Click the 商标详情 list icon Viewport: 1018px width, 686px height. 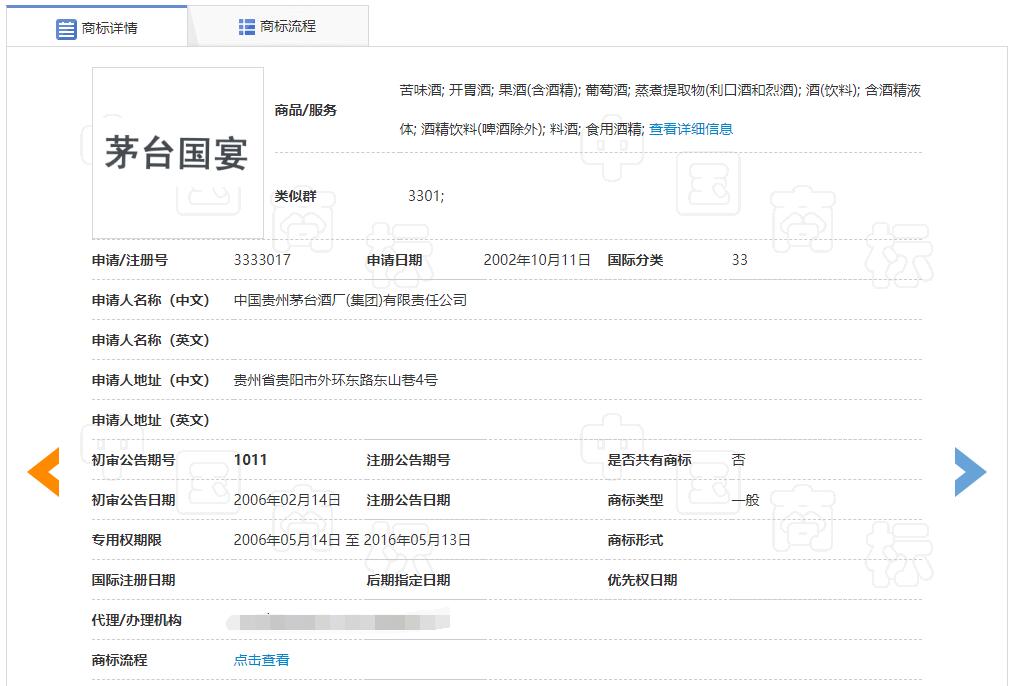click(x=66, y=29)
